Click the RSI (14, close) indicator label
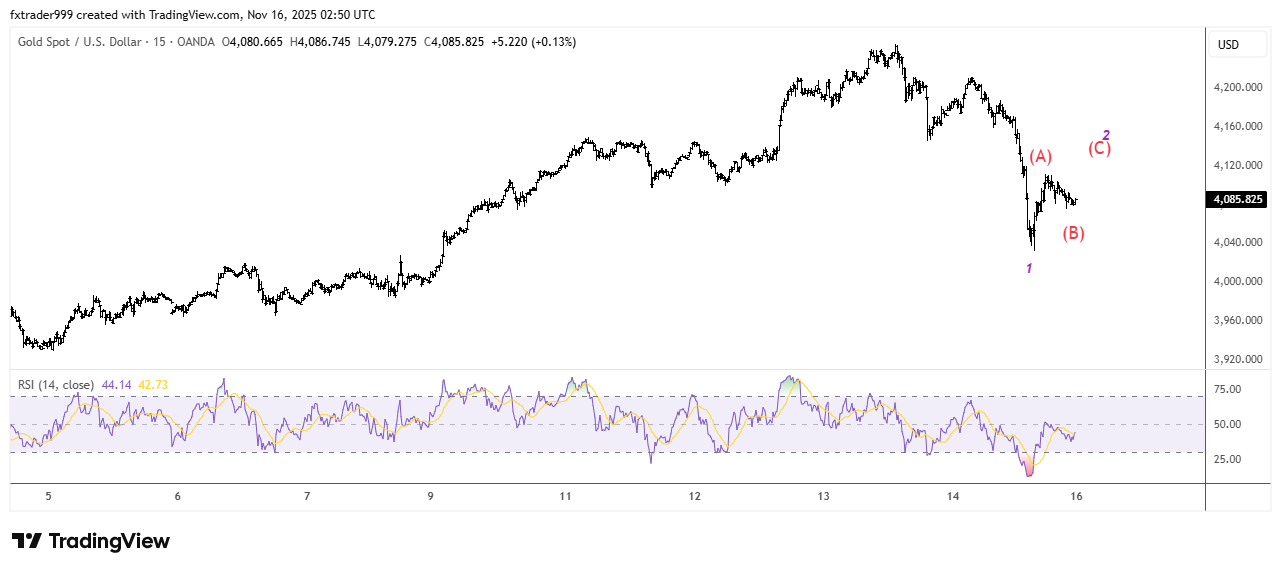Screen dimensions: 1281x571 click(x=56, y=385)
